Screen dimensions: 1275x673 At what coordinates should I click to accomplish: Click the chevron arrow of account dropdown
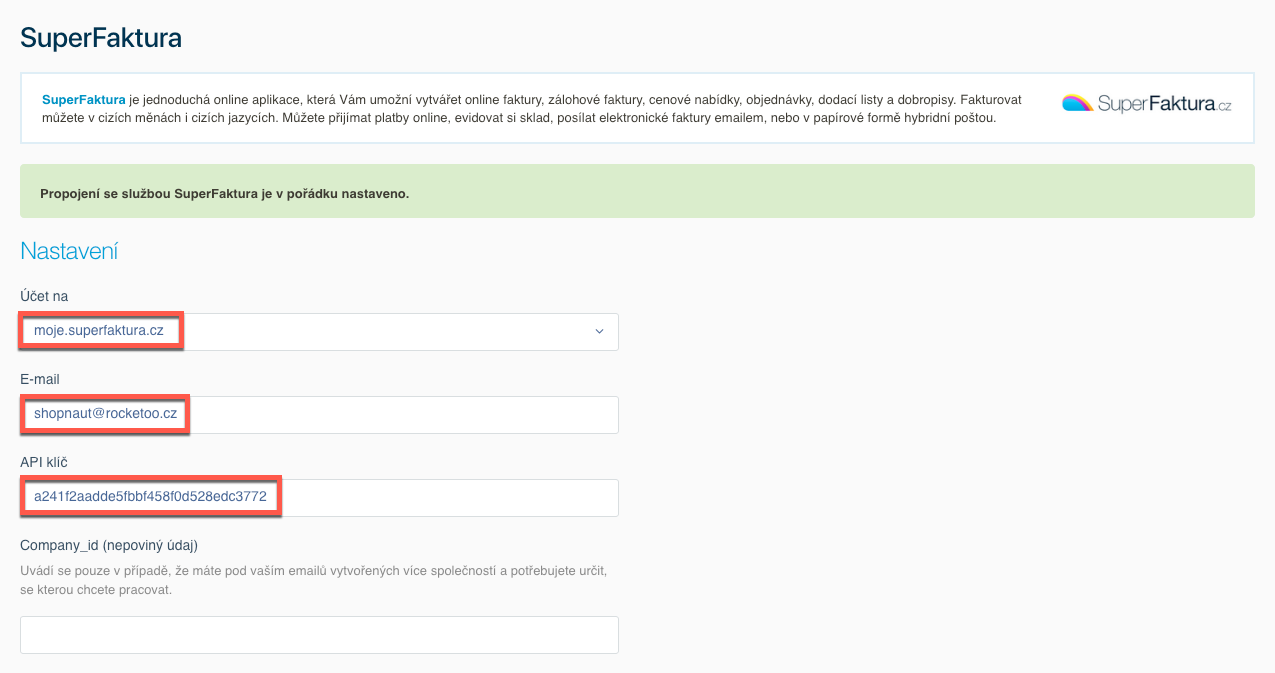click(x=599, y=331)
